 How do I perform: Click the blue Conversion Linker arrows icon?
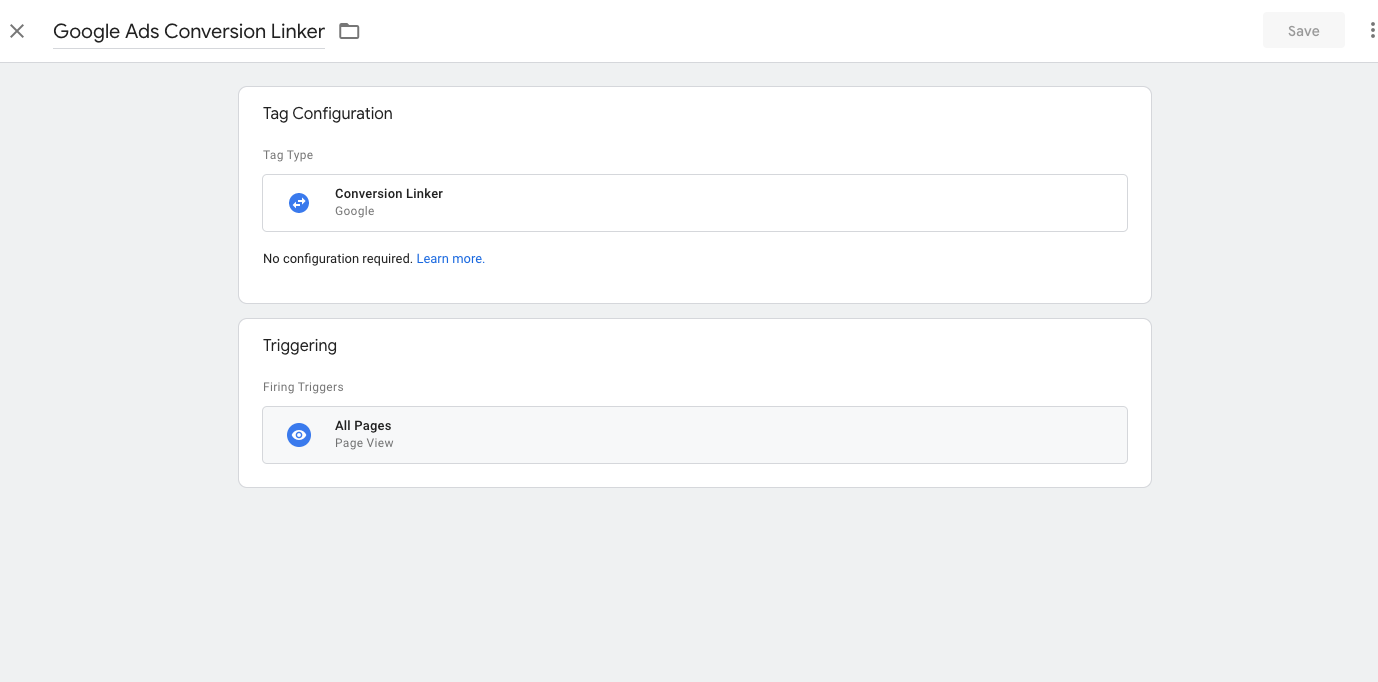(299, 203)
